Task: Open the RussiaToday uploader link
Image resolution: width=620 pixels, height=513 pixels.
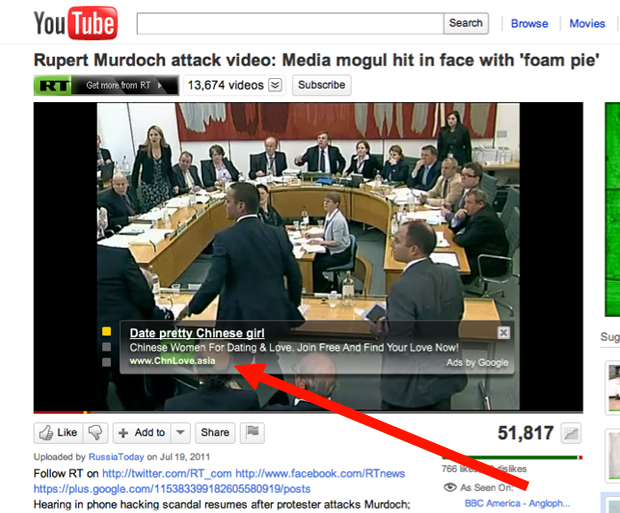Action: coord(116,457)
